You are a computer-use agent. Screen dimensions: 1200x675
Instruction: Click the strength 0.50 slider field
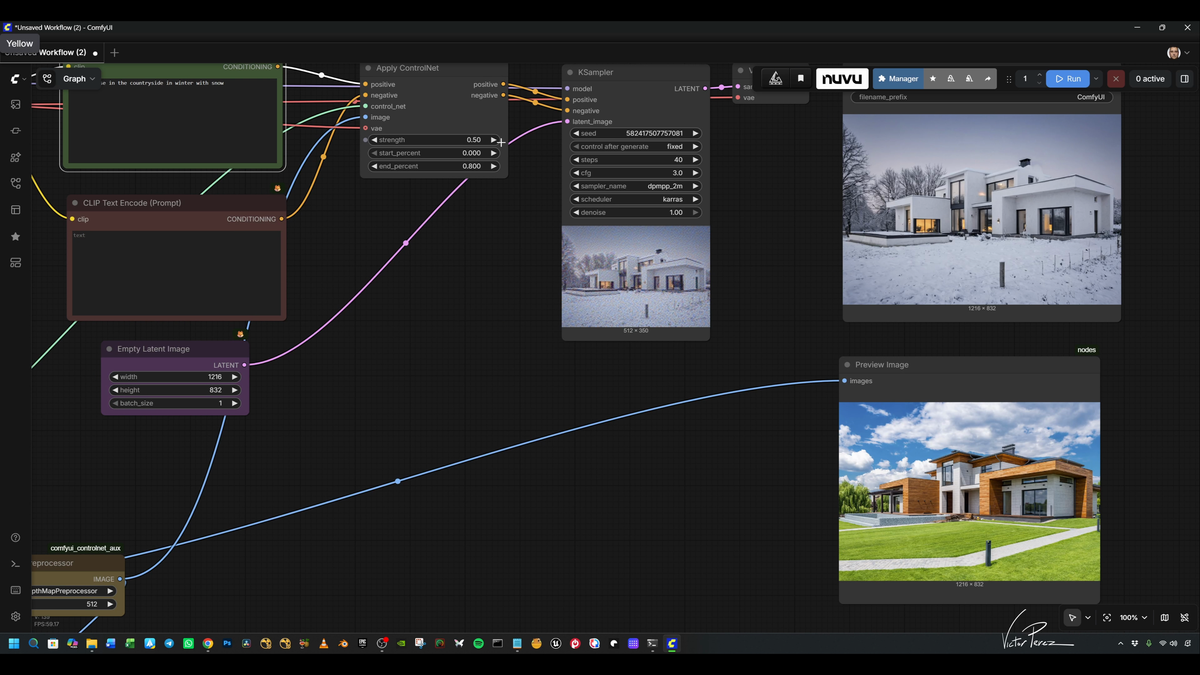point(434,140)
